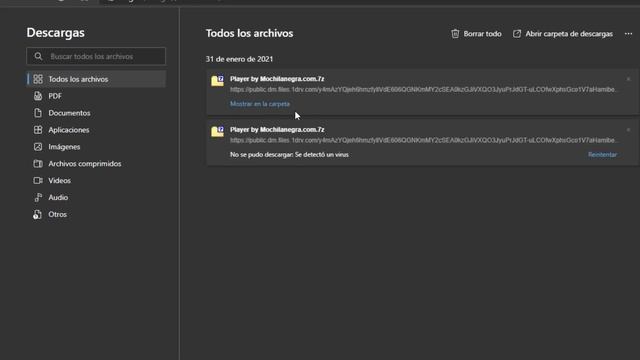Click URL of the failed download
The width and height of the screenshot is (640, 360).
tap(423, 140)
